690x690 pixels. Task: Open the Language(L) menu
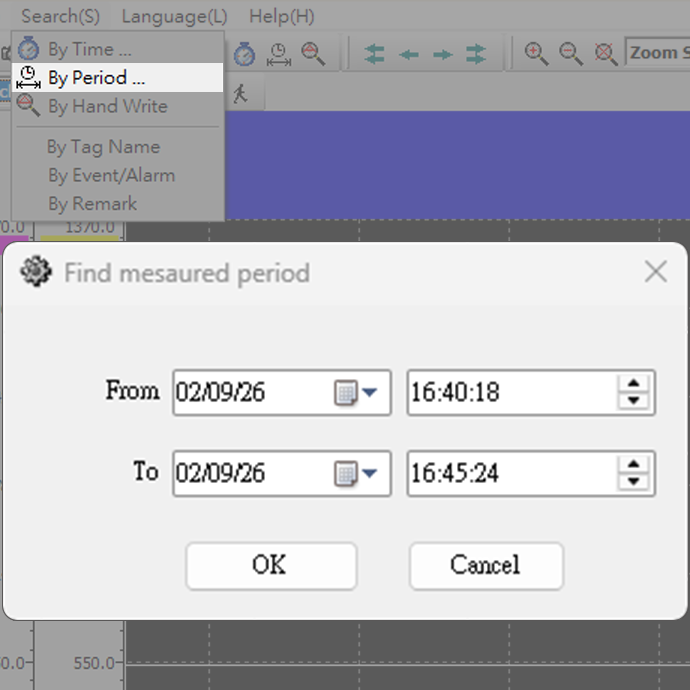point(174,16)
